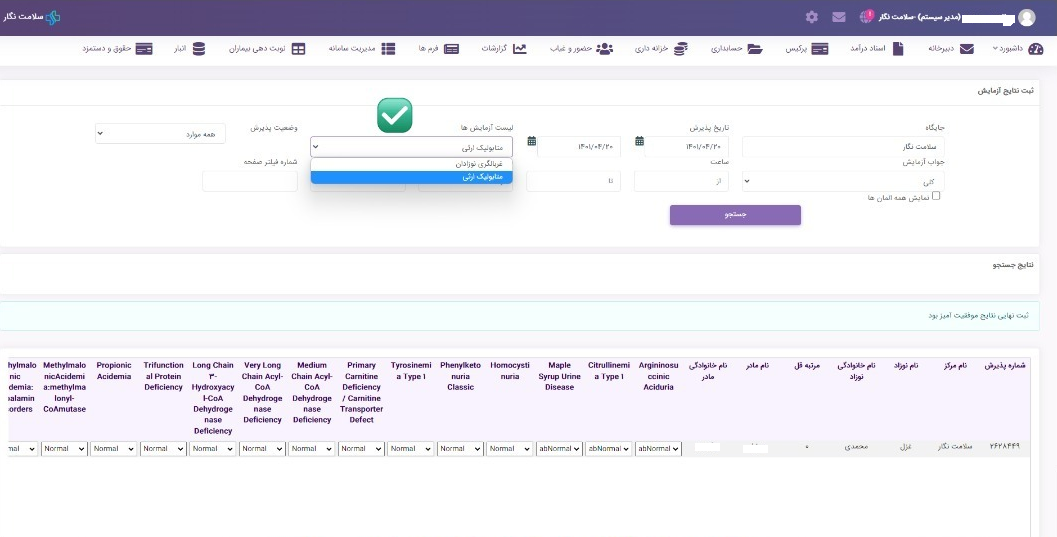Open the Argininosuccinic Aciduria result dropdown
The image size is (1057, 537).
(x=658, y=449)
